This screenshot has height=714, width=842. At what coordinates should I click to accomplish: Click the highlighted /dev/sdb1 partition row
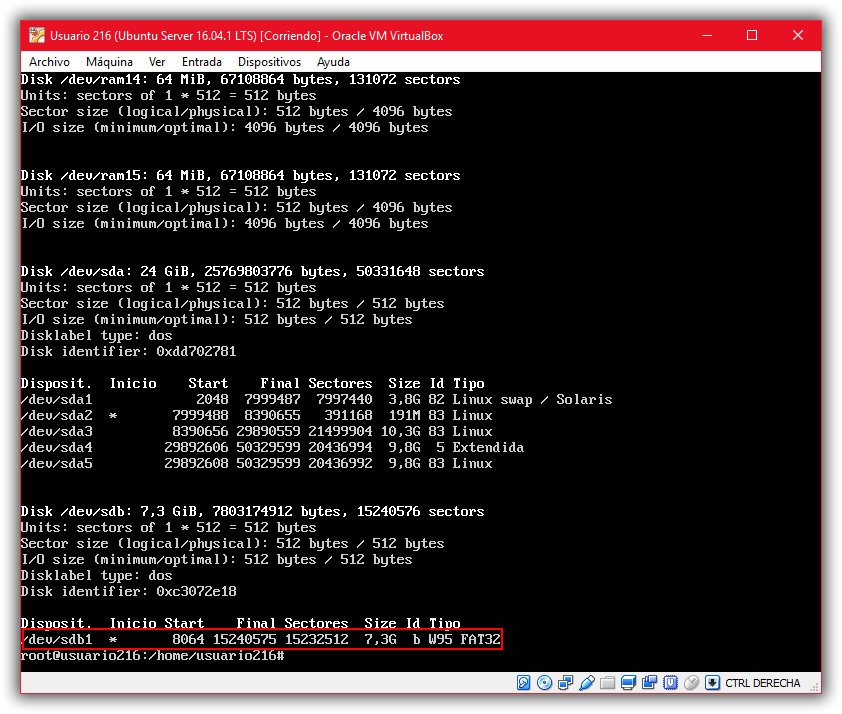(261, 639)
